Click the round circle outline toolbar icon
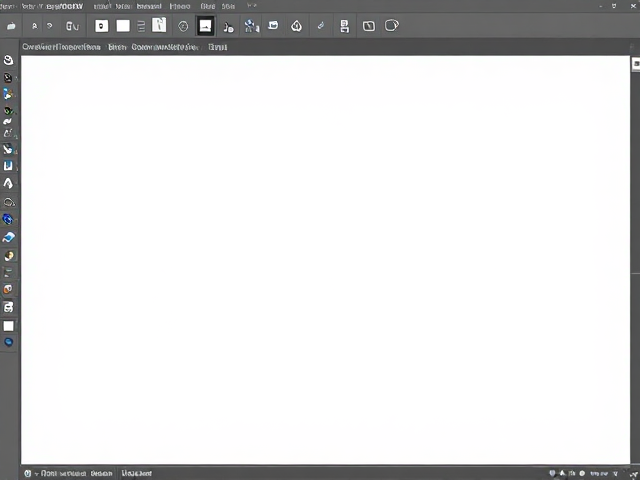Screen dimensions: 640x480 (183, 27)
